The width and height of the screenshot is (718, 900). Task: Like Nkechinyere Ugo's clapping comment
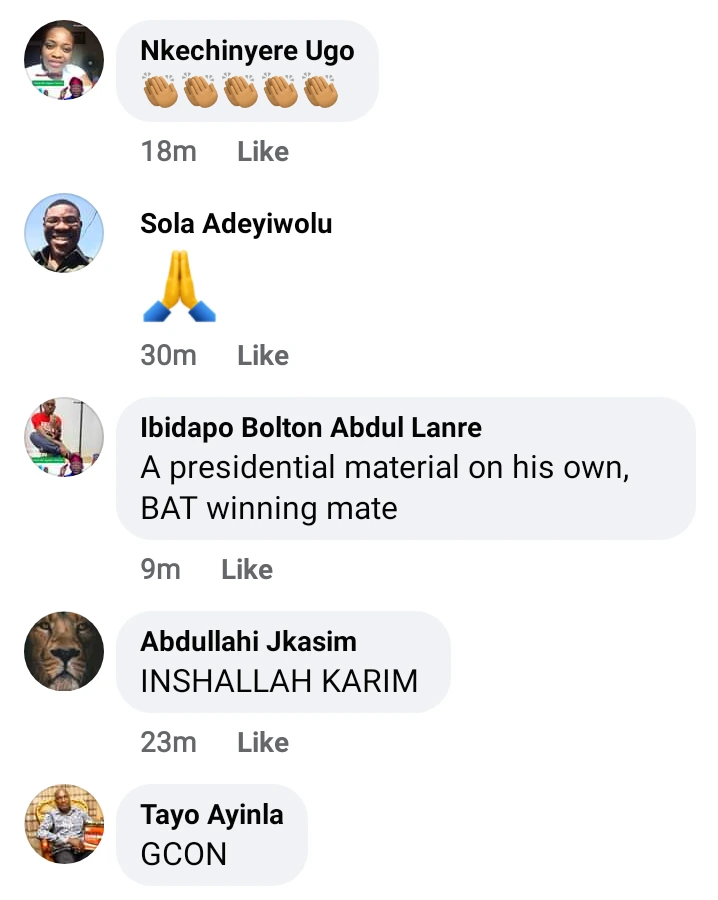click(263, 152)
